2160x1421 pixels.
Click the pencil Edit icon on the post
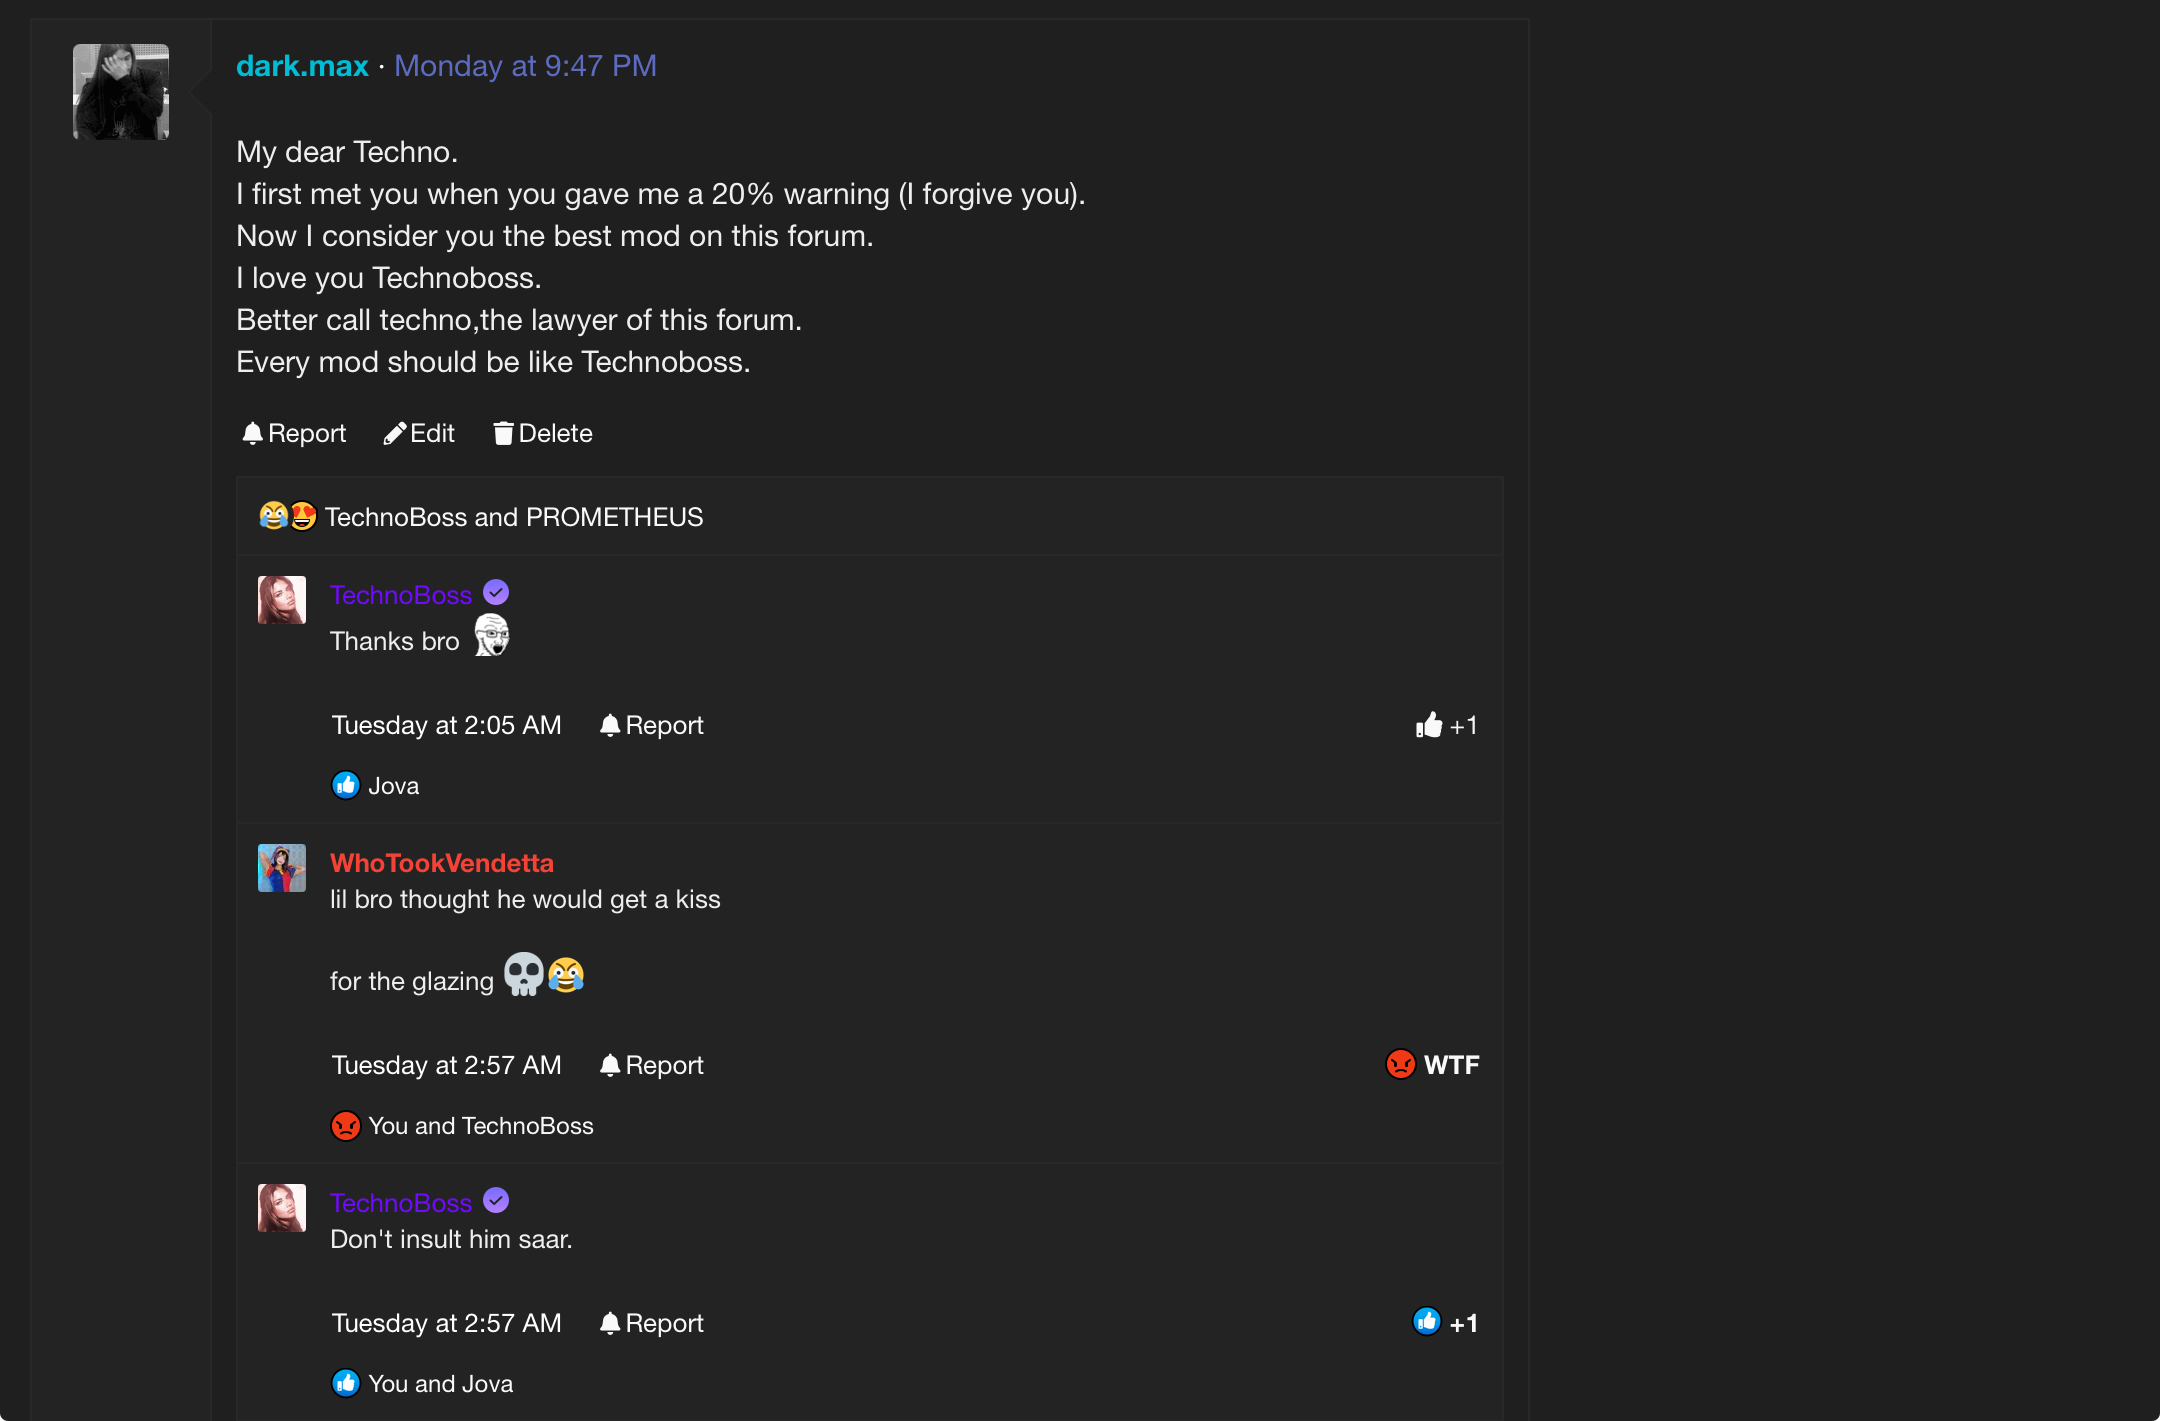tap(395, 433)
